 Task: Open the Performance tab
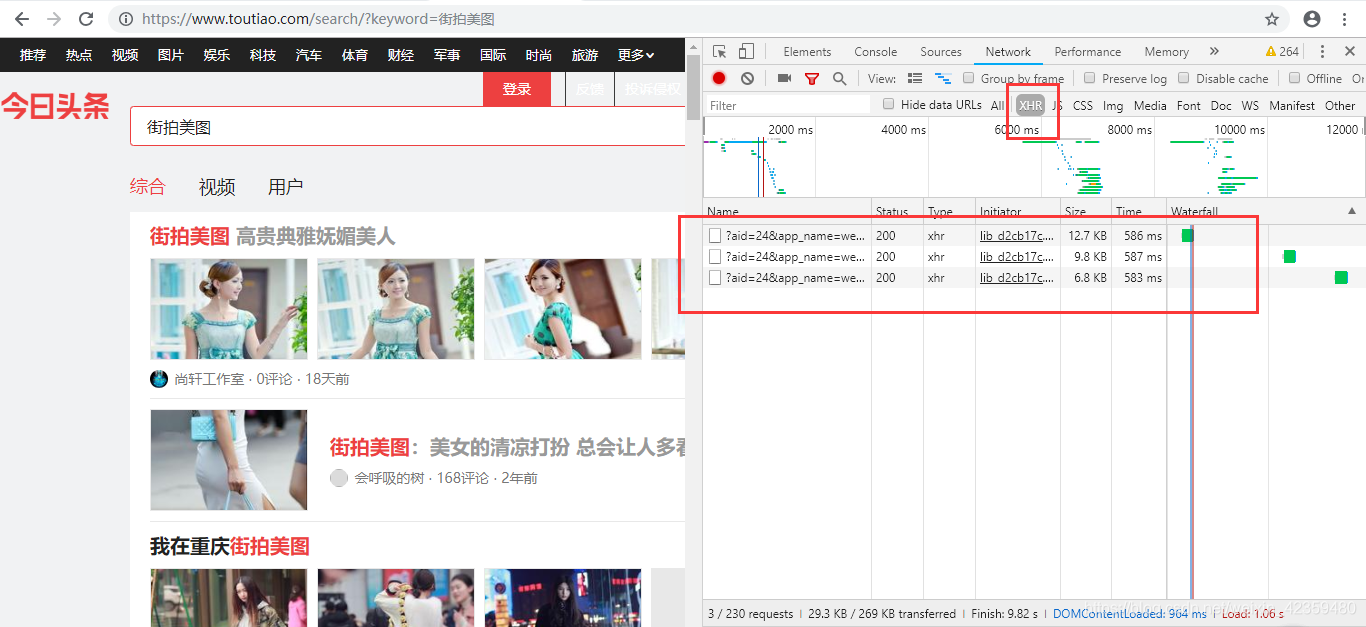pyautogui.click(x=1088, y=52)
